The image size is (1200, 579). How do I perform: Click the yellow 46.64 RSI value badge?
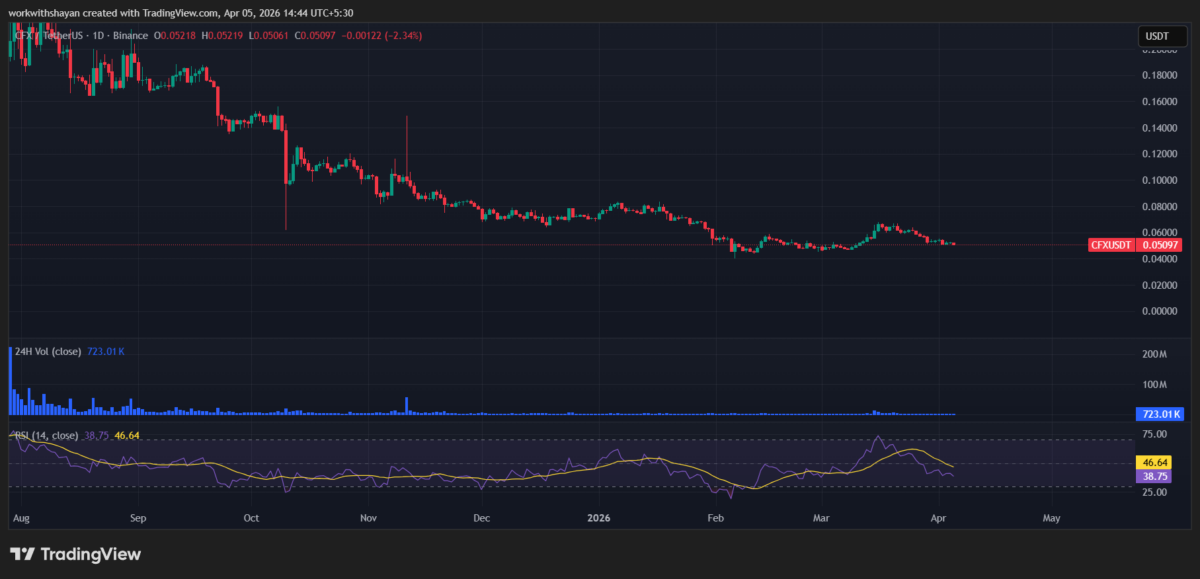point(1156,463)
